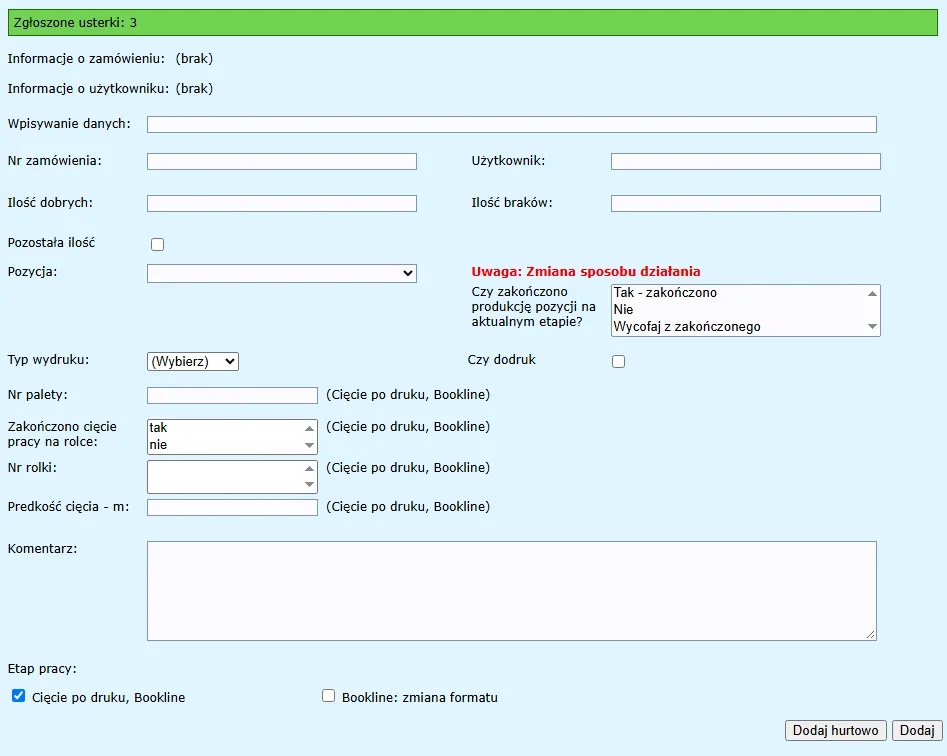Click scroll-up arrow of Zakończono cięcie list
947x756 pixels.
point(309,428)
